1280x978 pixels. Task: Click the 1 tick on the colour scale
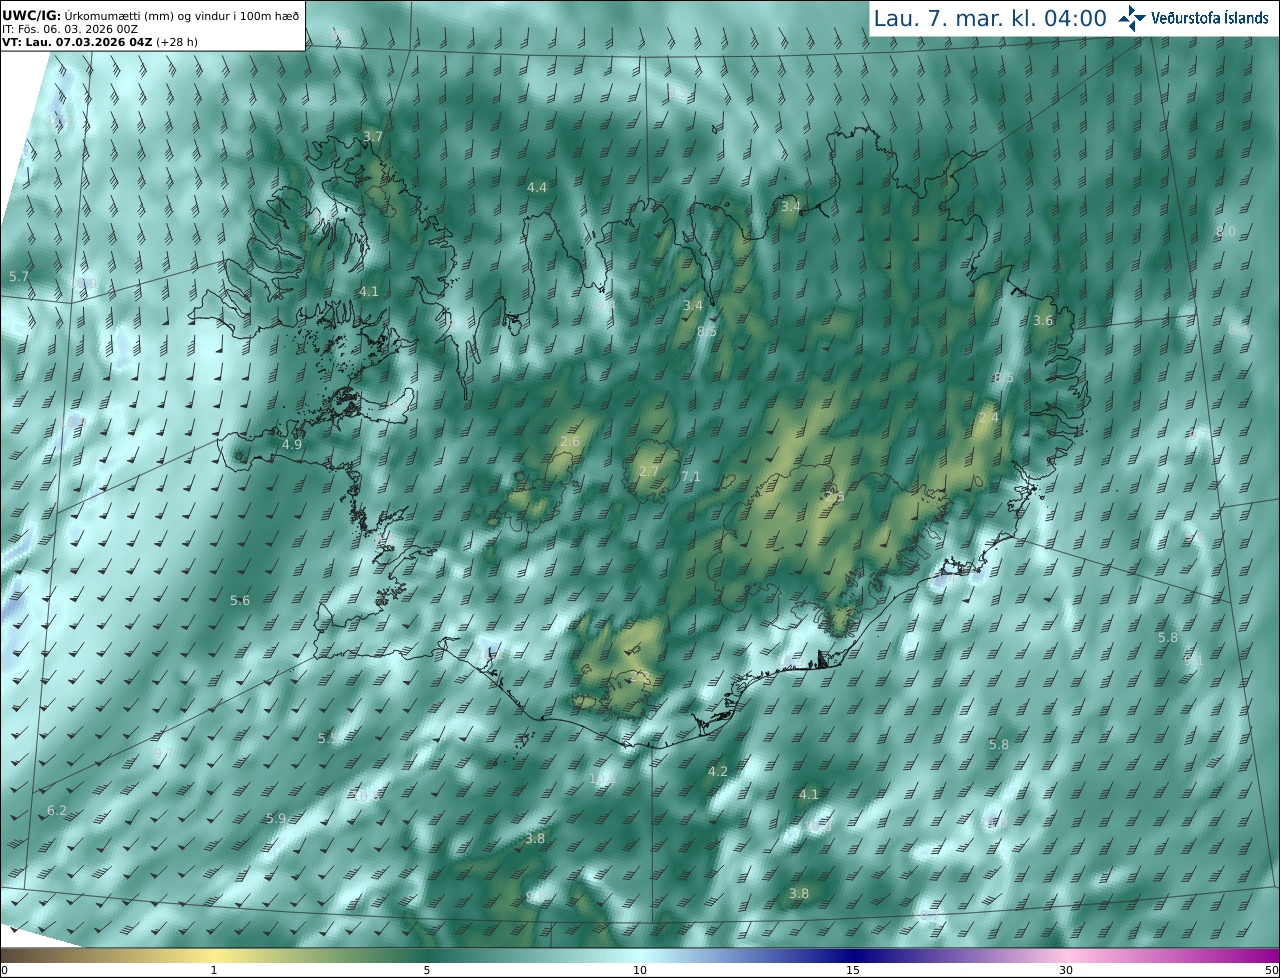[x=214, y=970]
